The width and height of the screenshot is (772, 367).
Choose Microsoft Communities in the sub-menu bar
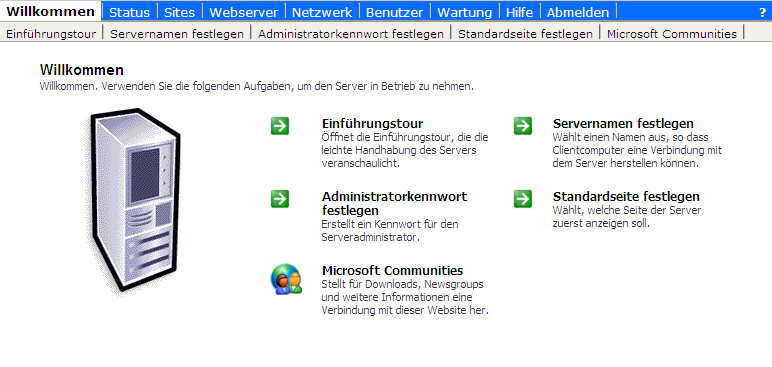pyautogui.click(x=672, y=34)
